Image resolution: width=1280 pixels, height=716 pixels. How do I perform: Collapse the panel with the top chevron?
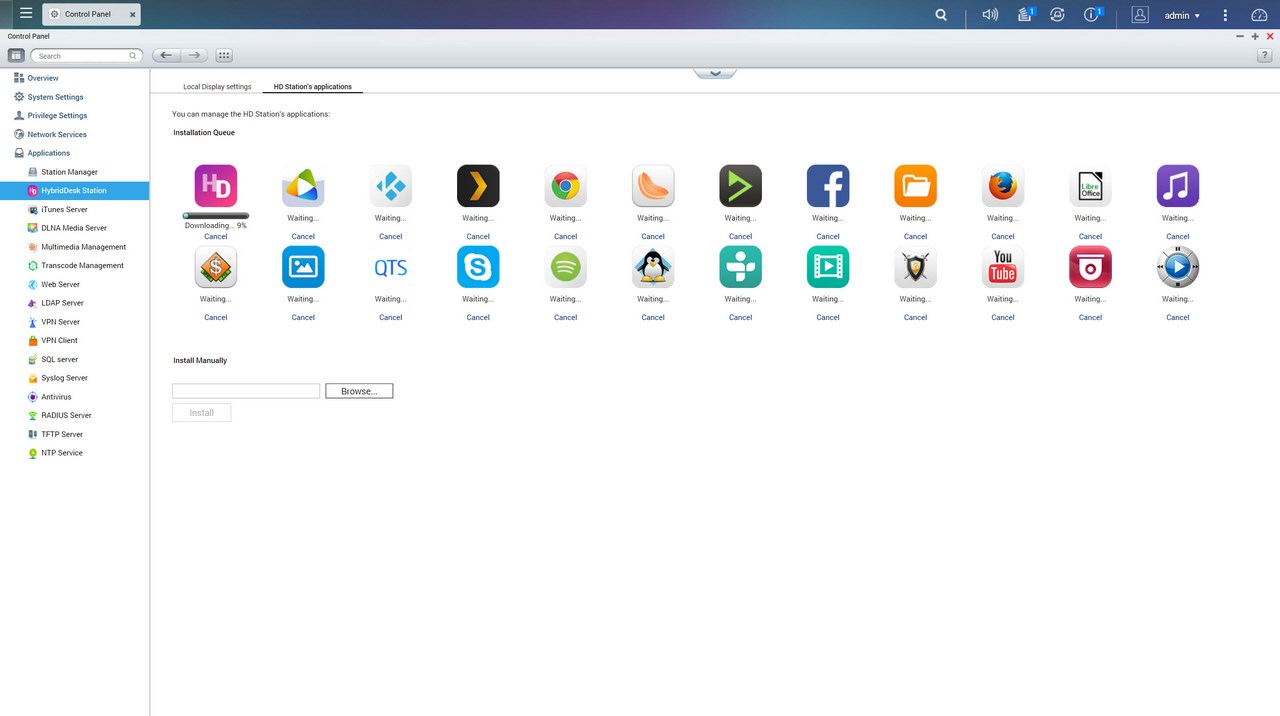[715, 73]
